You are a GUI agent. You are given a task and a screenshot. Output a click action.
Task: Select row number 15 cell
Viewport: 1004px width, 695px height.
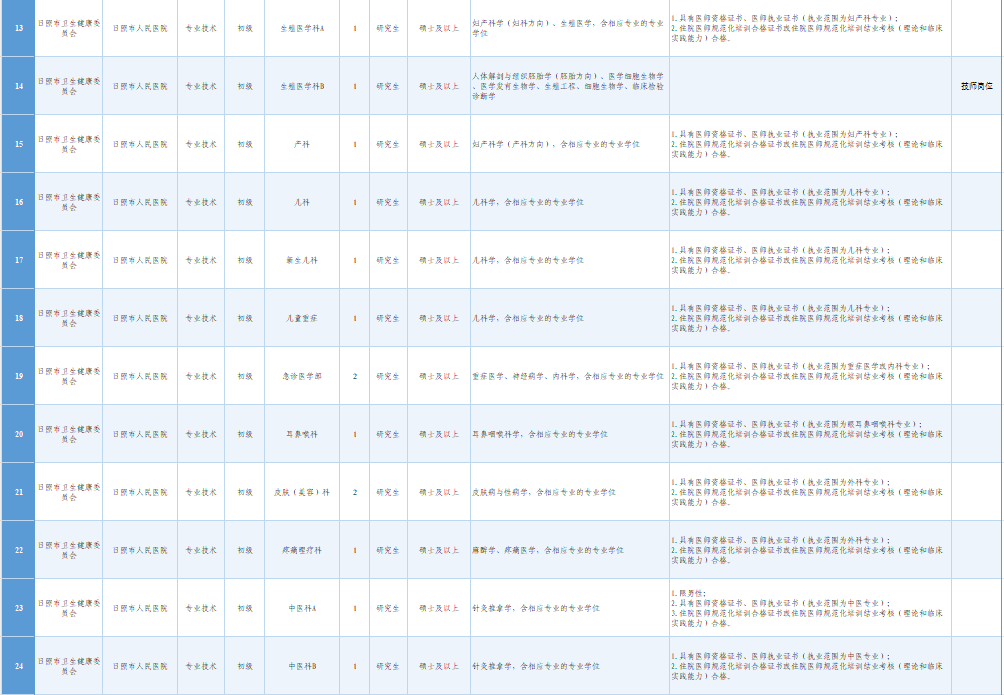pyautogui.click(x=19, y=144)
